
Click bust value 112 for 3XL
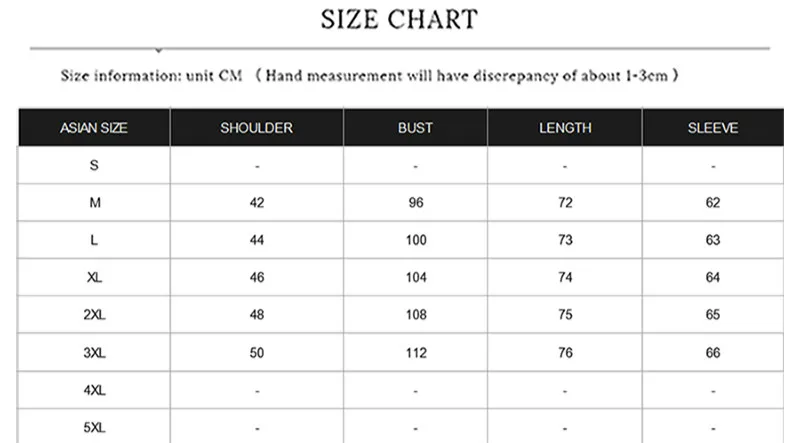coord(416,353)
